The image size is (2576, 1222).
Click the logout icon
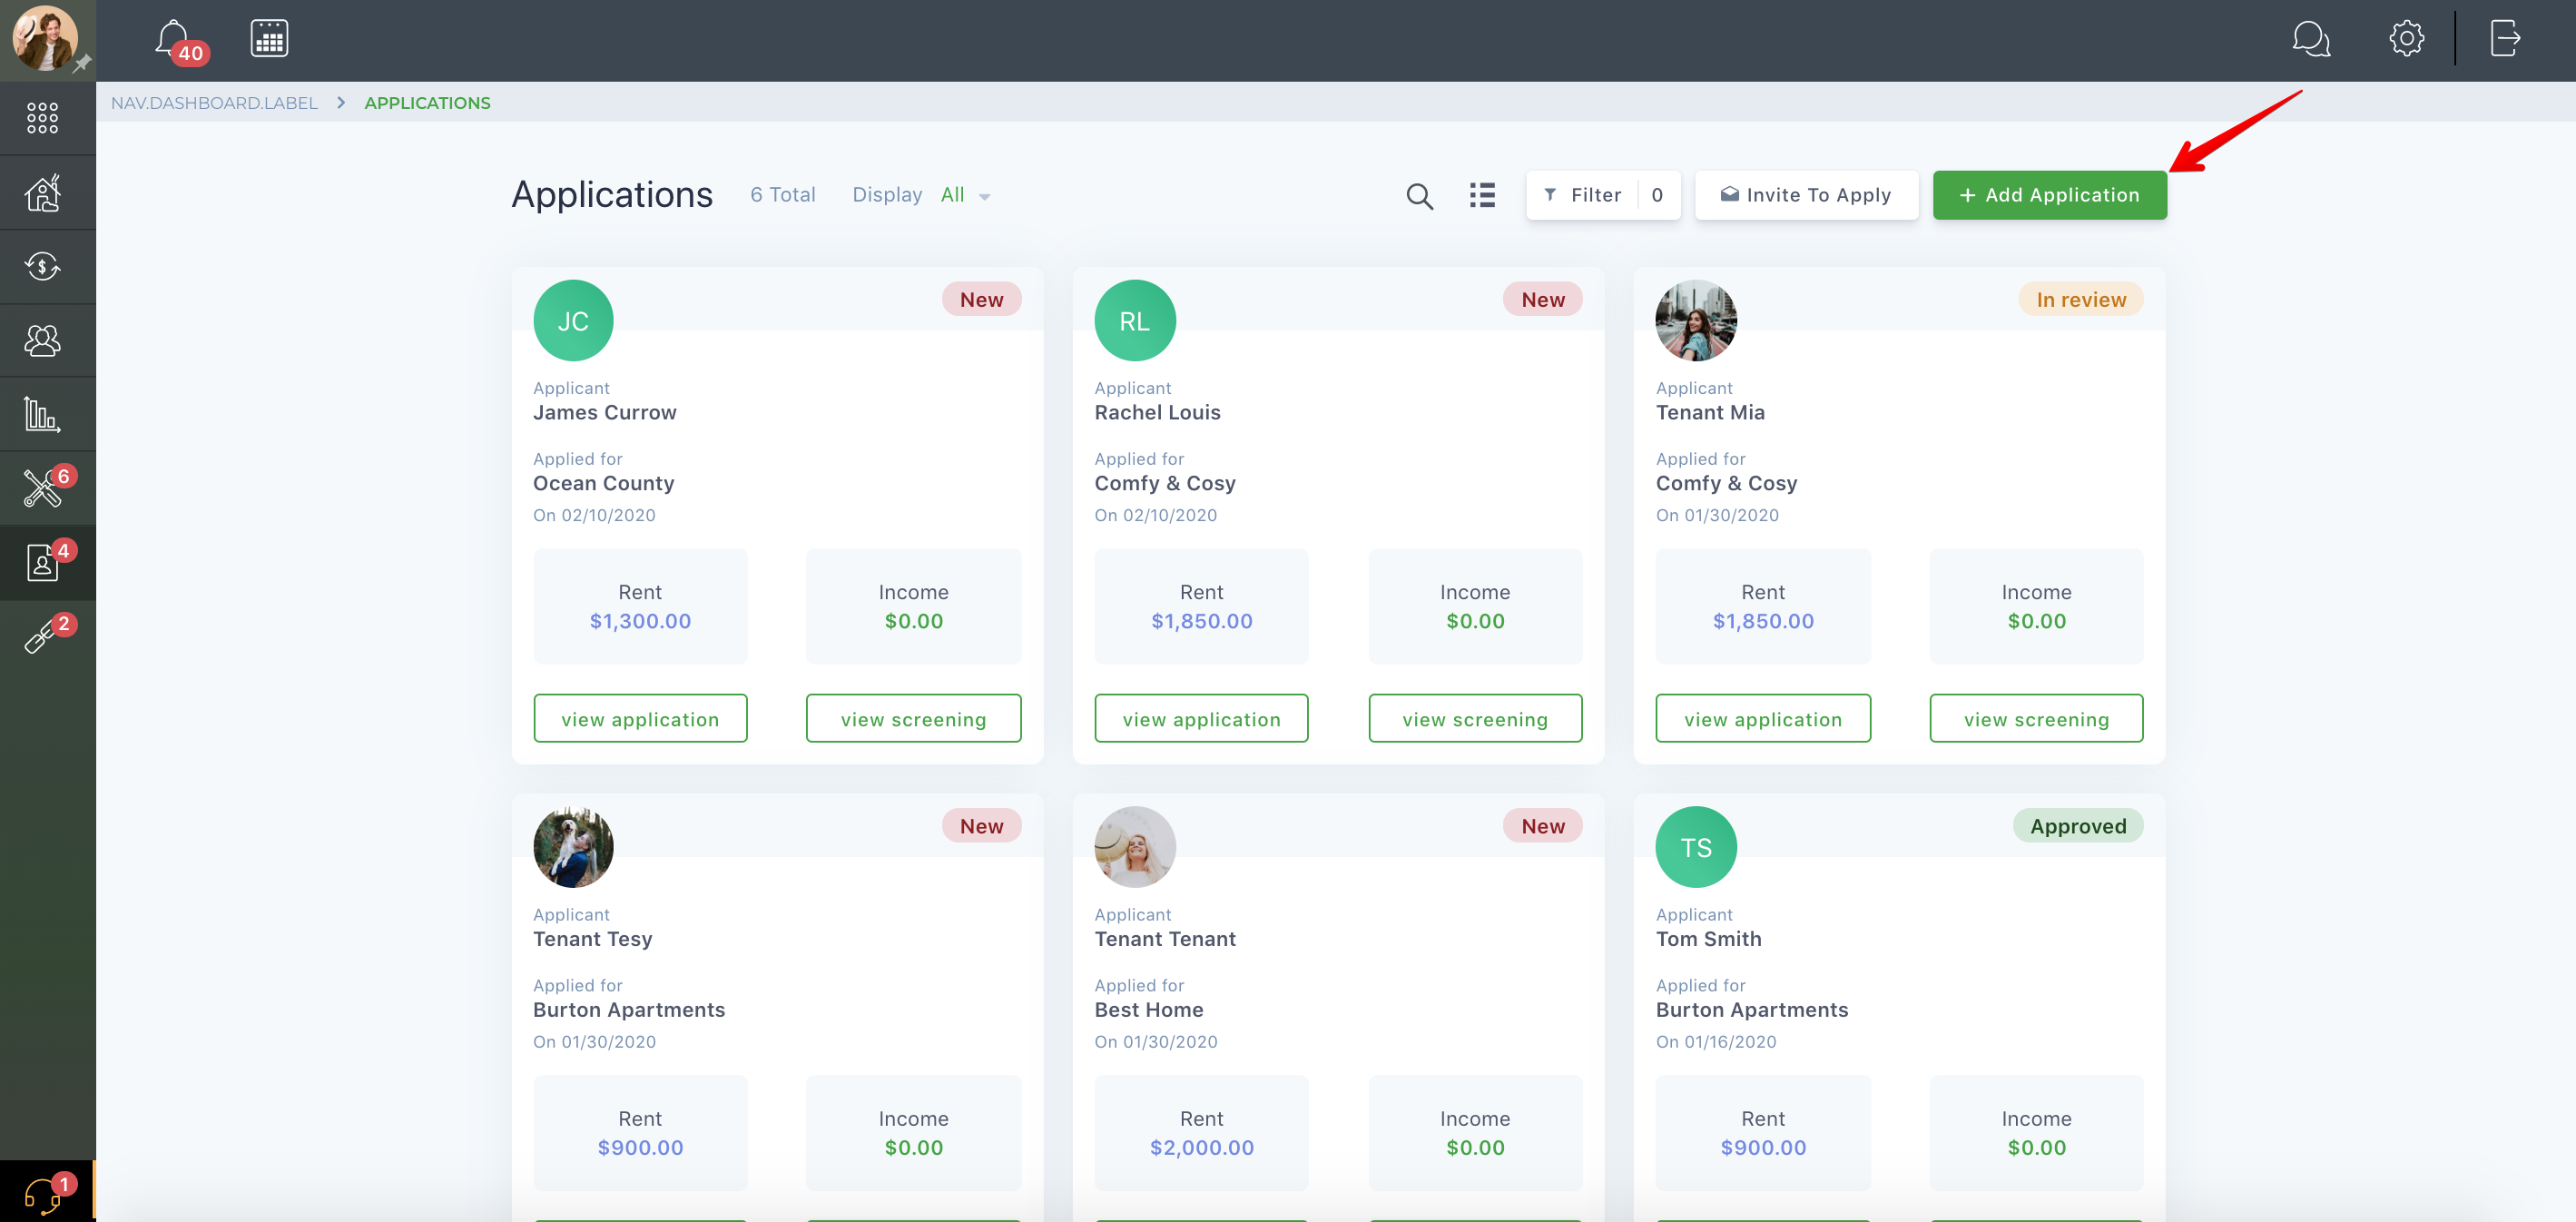pyautogui.click(x=2504, y=39)
